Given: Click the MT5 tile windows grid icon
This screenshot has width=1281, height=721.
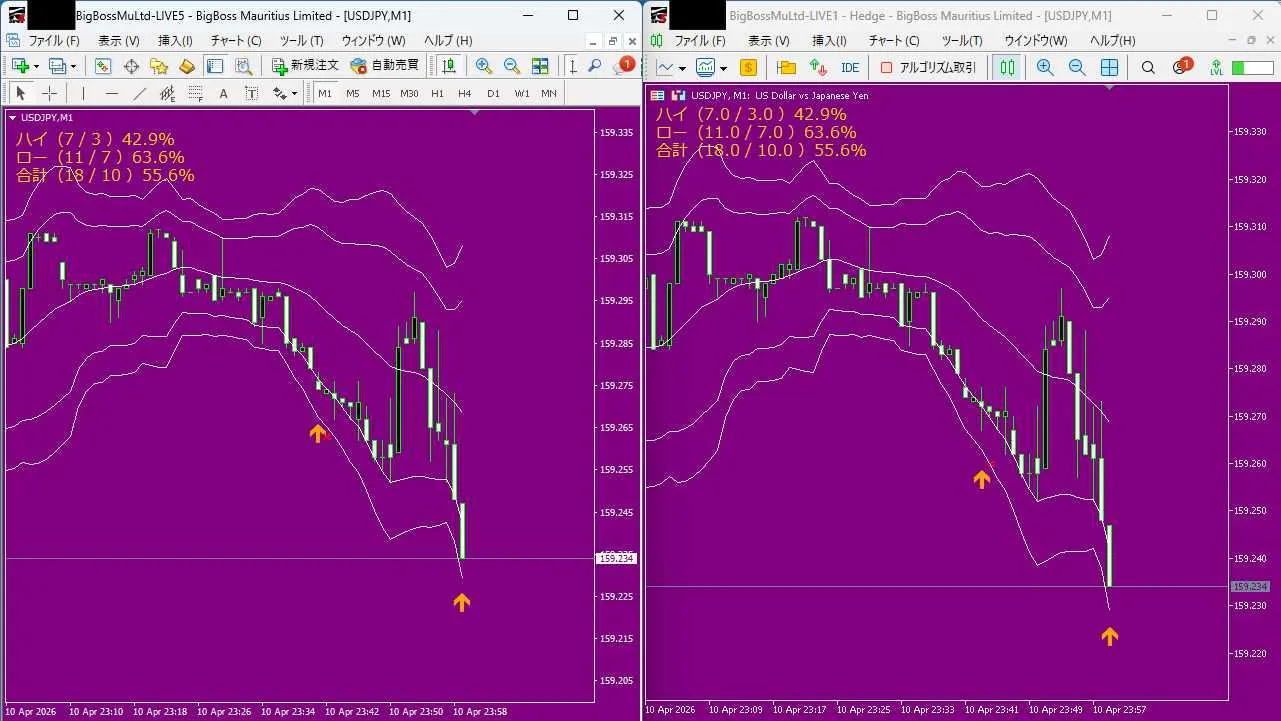Looking at the screenshot, I should point(1109,67).
